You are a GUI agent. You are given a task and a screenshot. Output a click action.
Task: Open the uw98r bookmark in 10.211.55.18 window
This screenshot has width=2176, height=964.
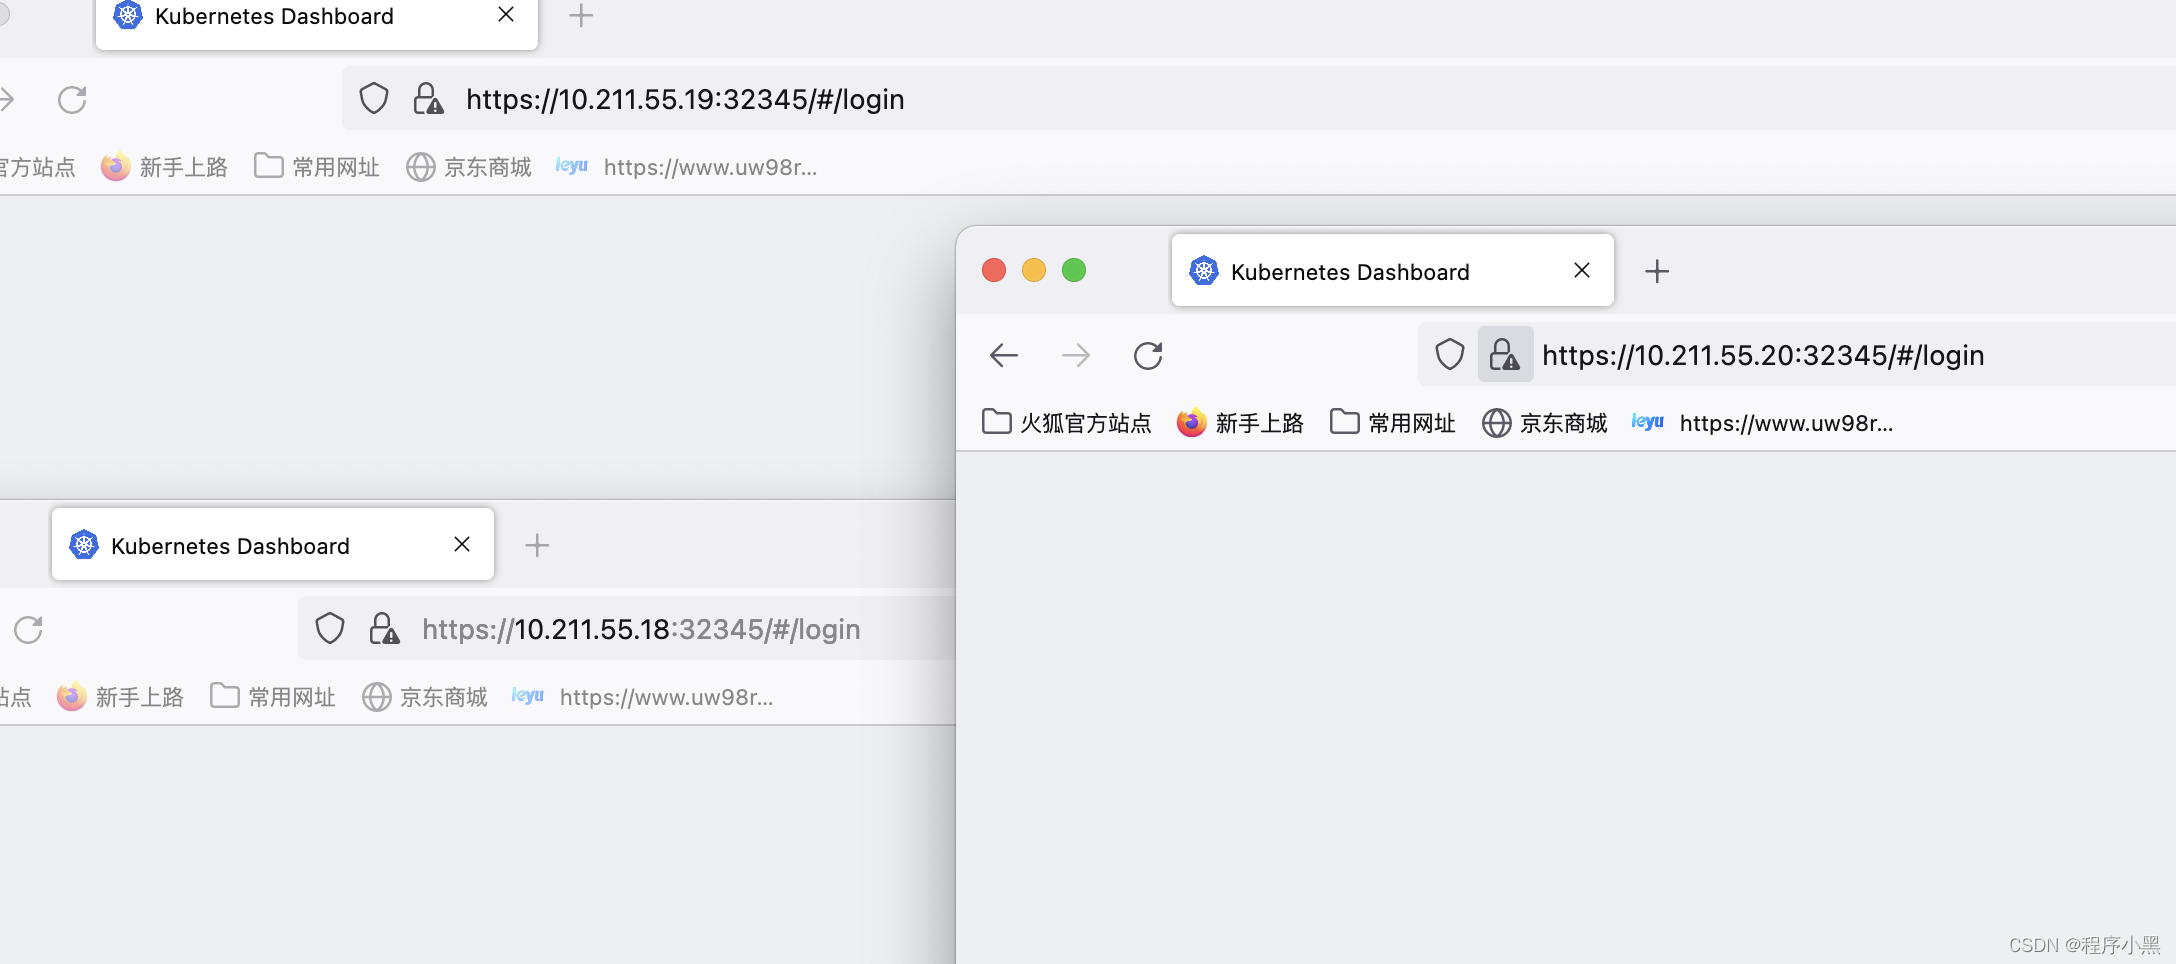pos(643,697)
